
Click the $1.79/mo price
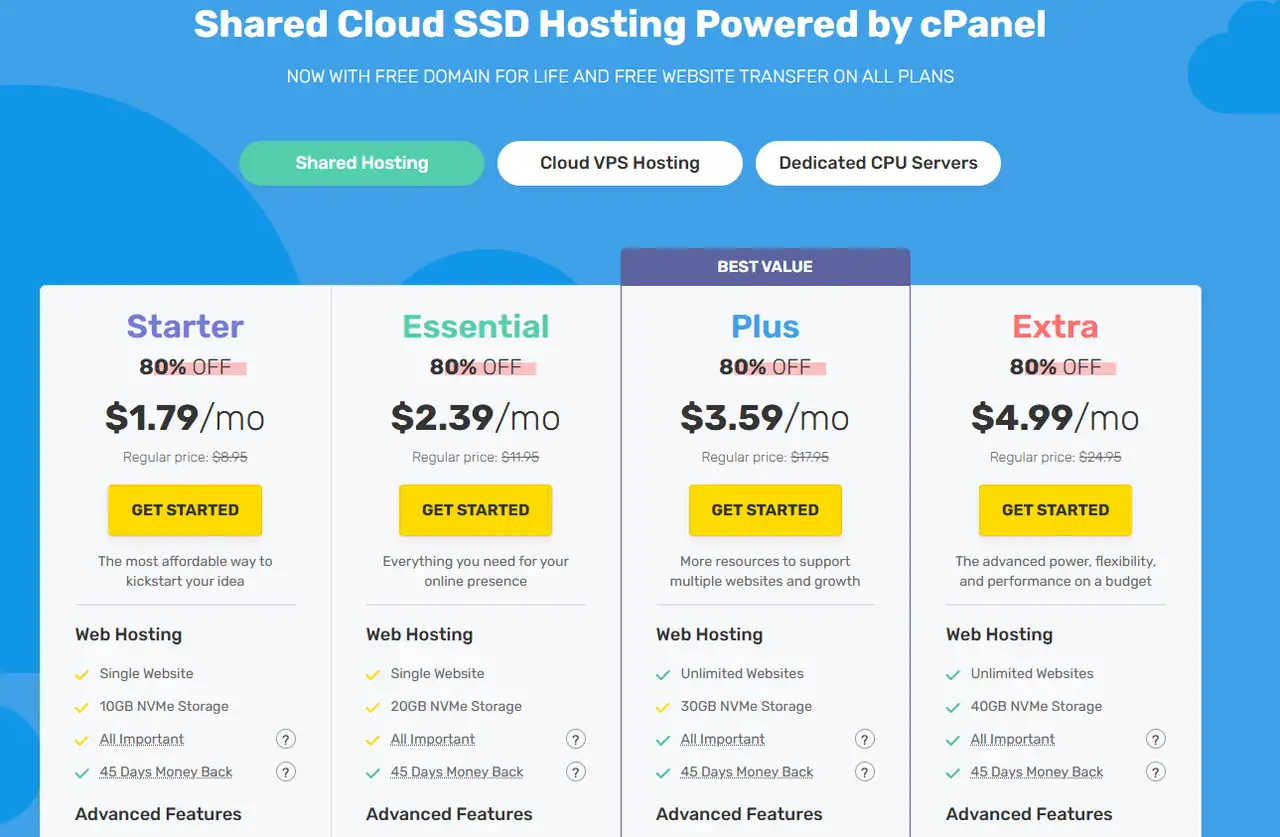pyautogui.click(x=185, y=417)
